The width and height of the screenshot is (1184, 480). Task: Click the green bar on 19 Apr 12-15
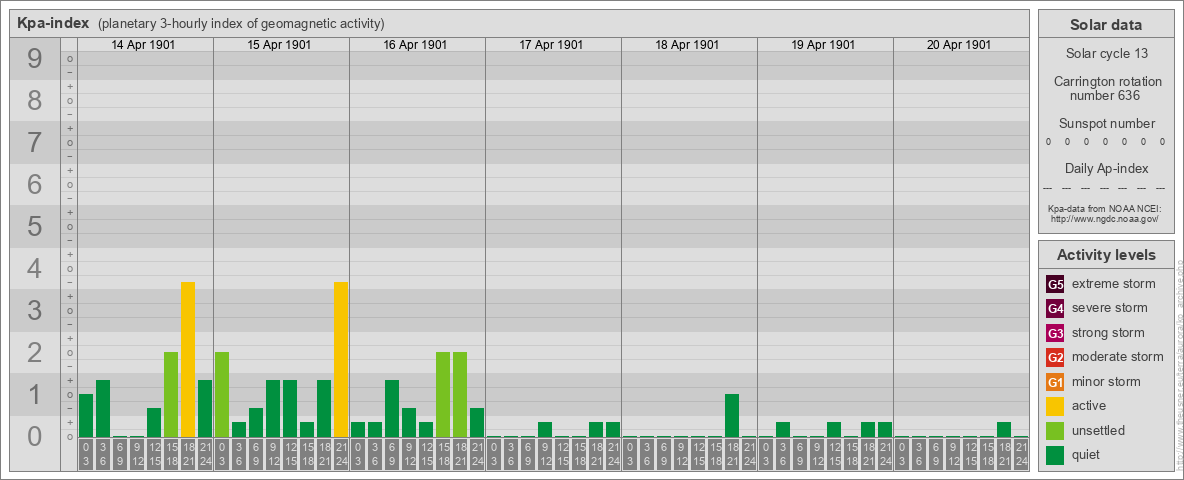pos(834,429)
